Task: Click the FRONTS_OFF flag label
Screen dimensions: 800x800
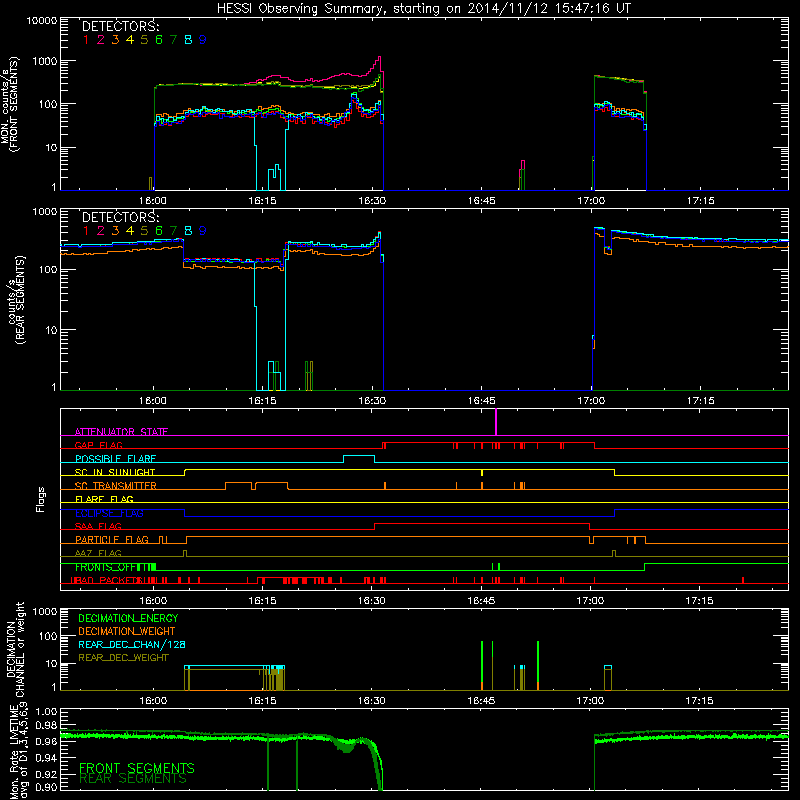Action: pos(107,567)
